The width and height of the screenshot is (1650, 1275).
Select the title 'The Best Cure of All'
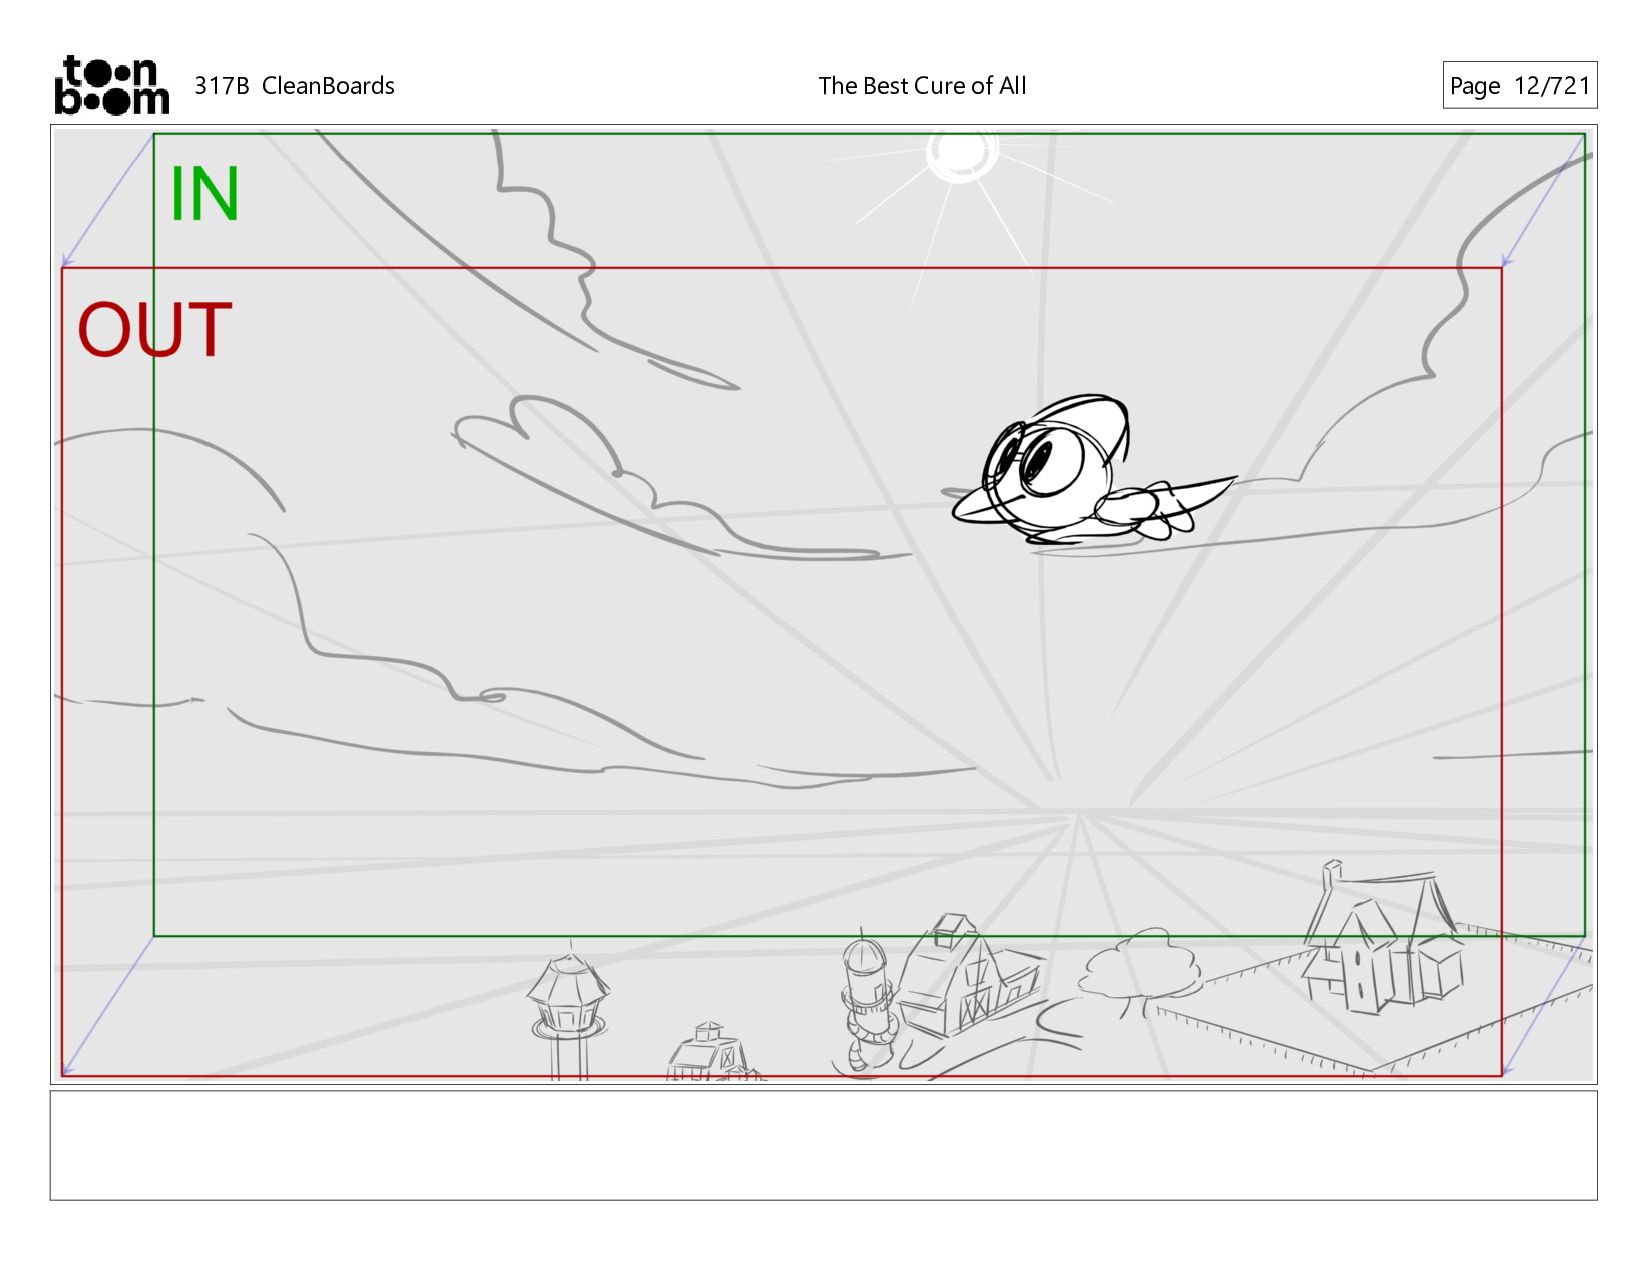pyautogui.click(x=922, y=86)
